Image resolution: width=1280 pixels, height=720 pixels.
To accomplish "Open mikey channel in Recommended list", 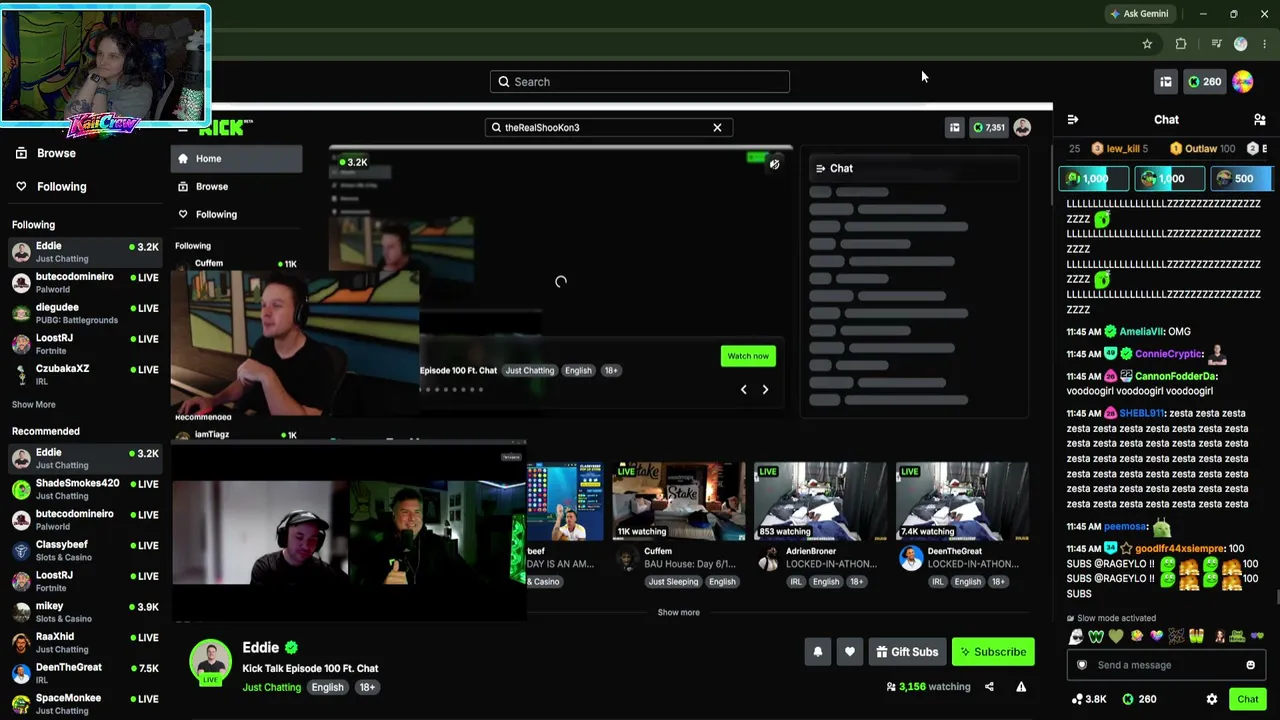I will tap(85, 612).
